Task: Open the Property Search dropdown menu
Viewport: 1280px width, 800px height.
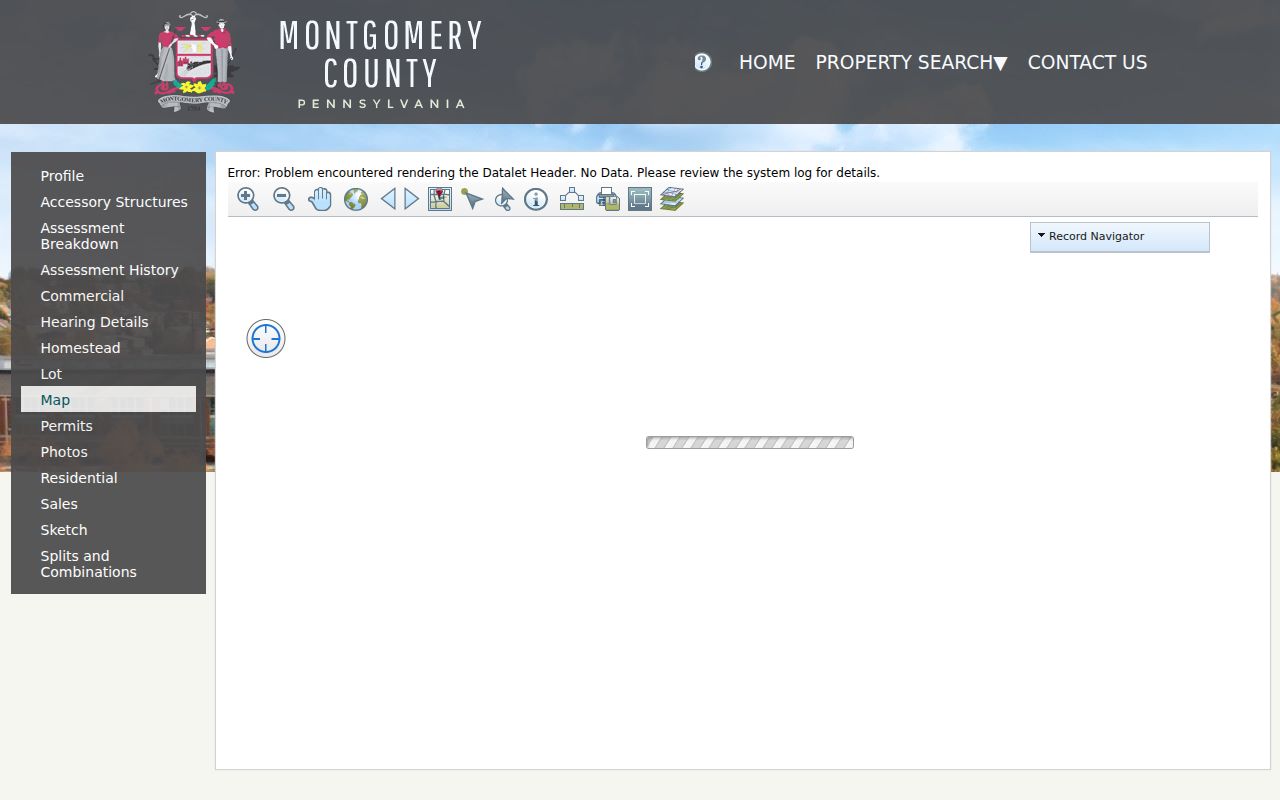Action: click(911, 62)
